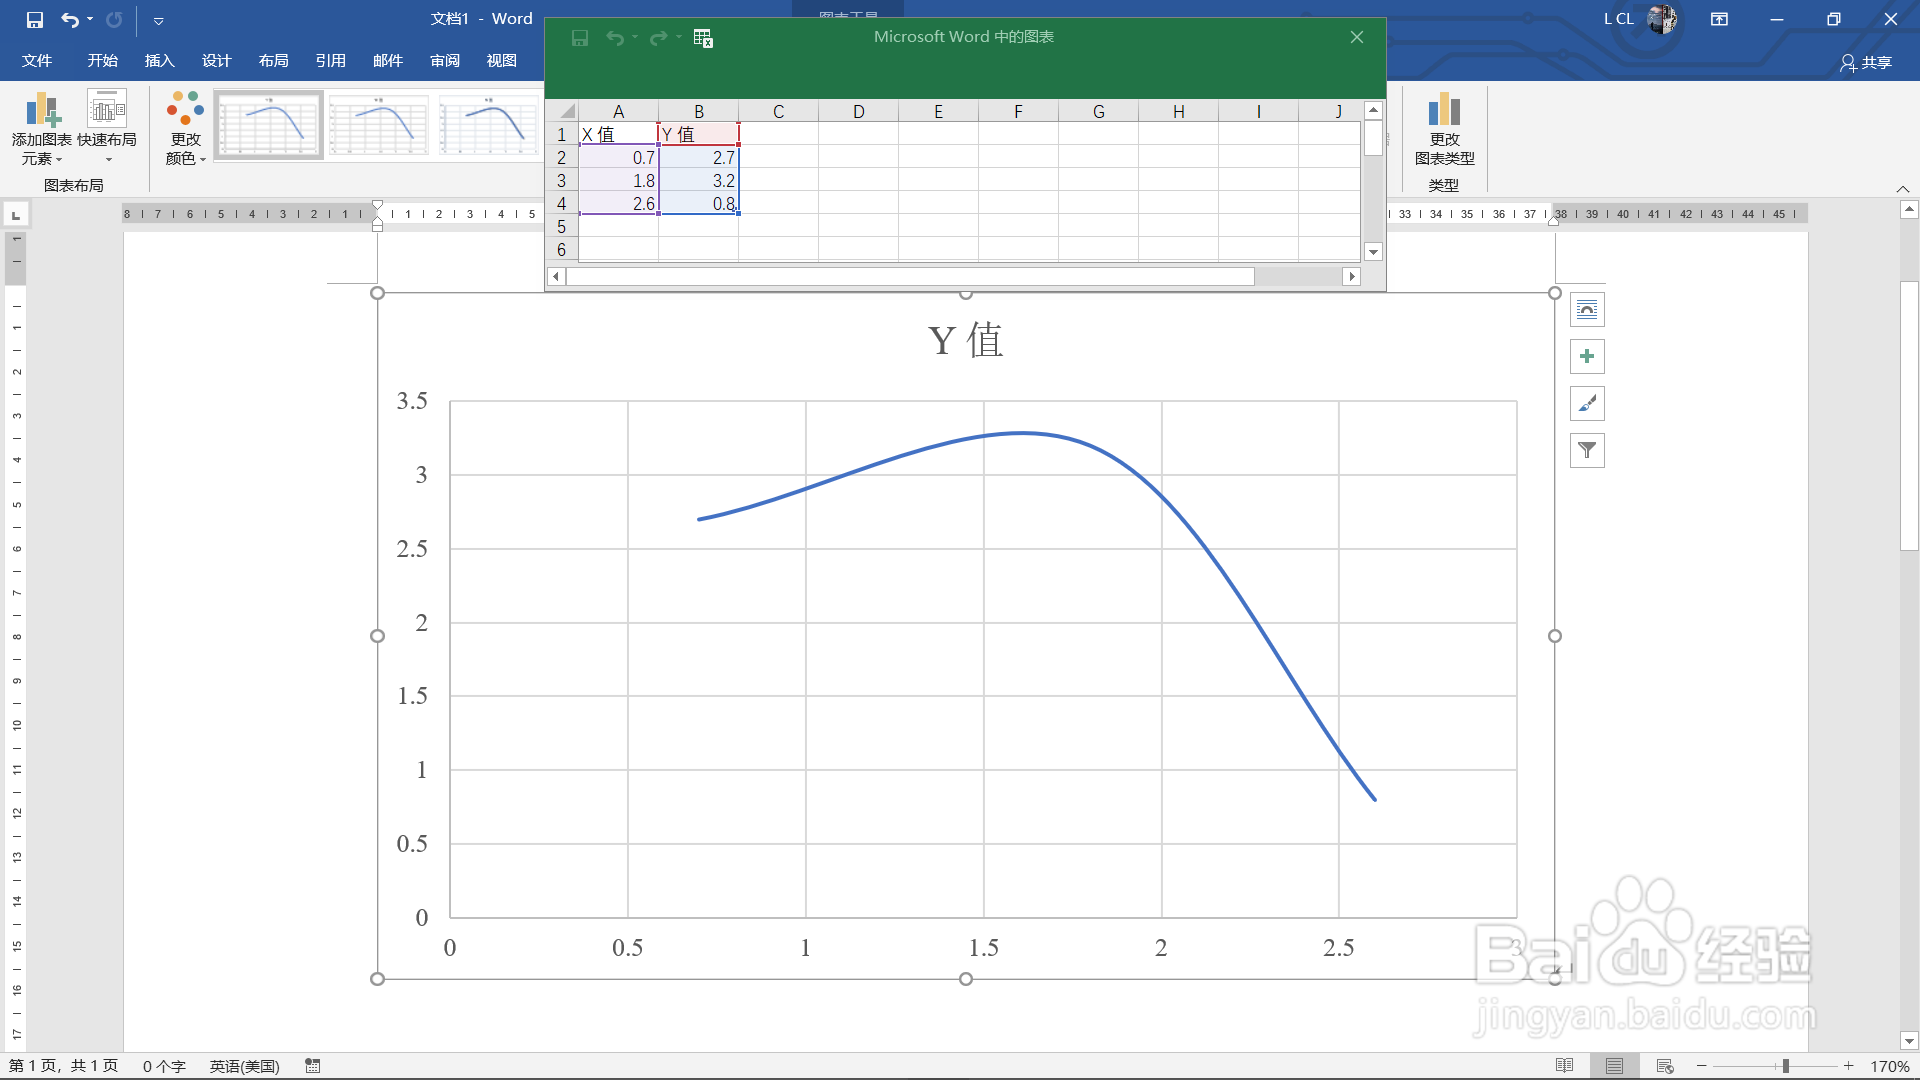Switch to Web Layout view
Viewport: 1920px width, 1080px height.
tap(1665, 1066)
